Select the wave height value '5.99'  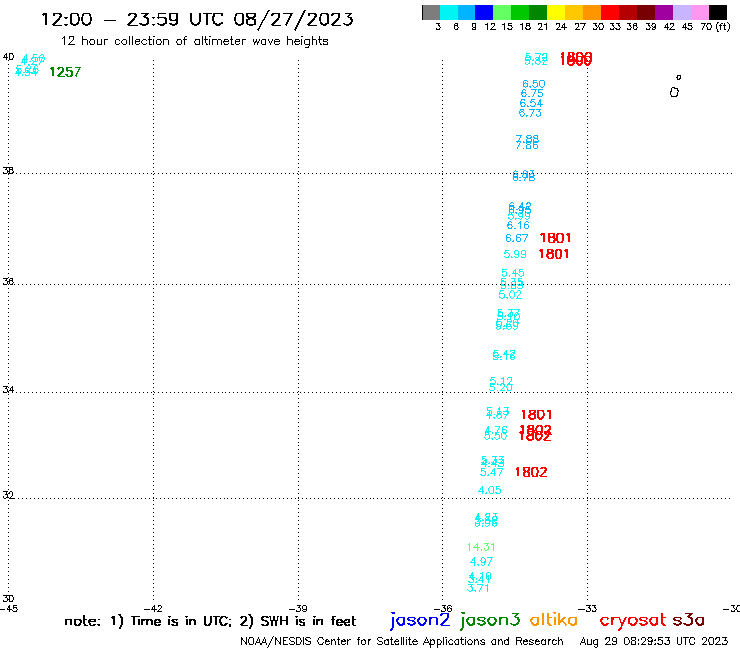tap(515, 254)
